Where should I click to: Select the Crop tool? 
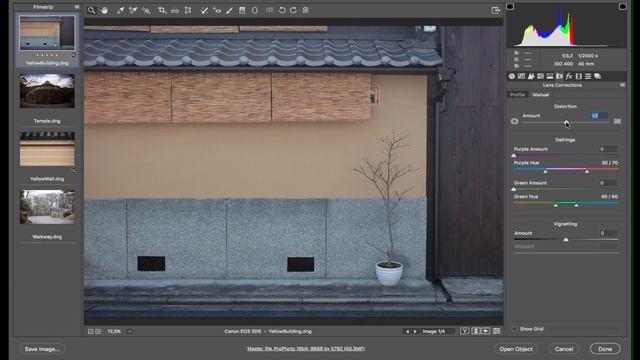(162, 10)
